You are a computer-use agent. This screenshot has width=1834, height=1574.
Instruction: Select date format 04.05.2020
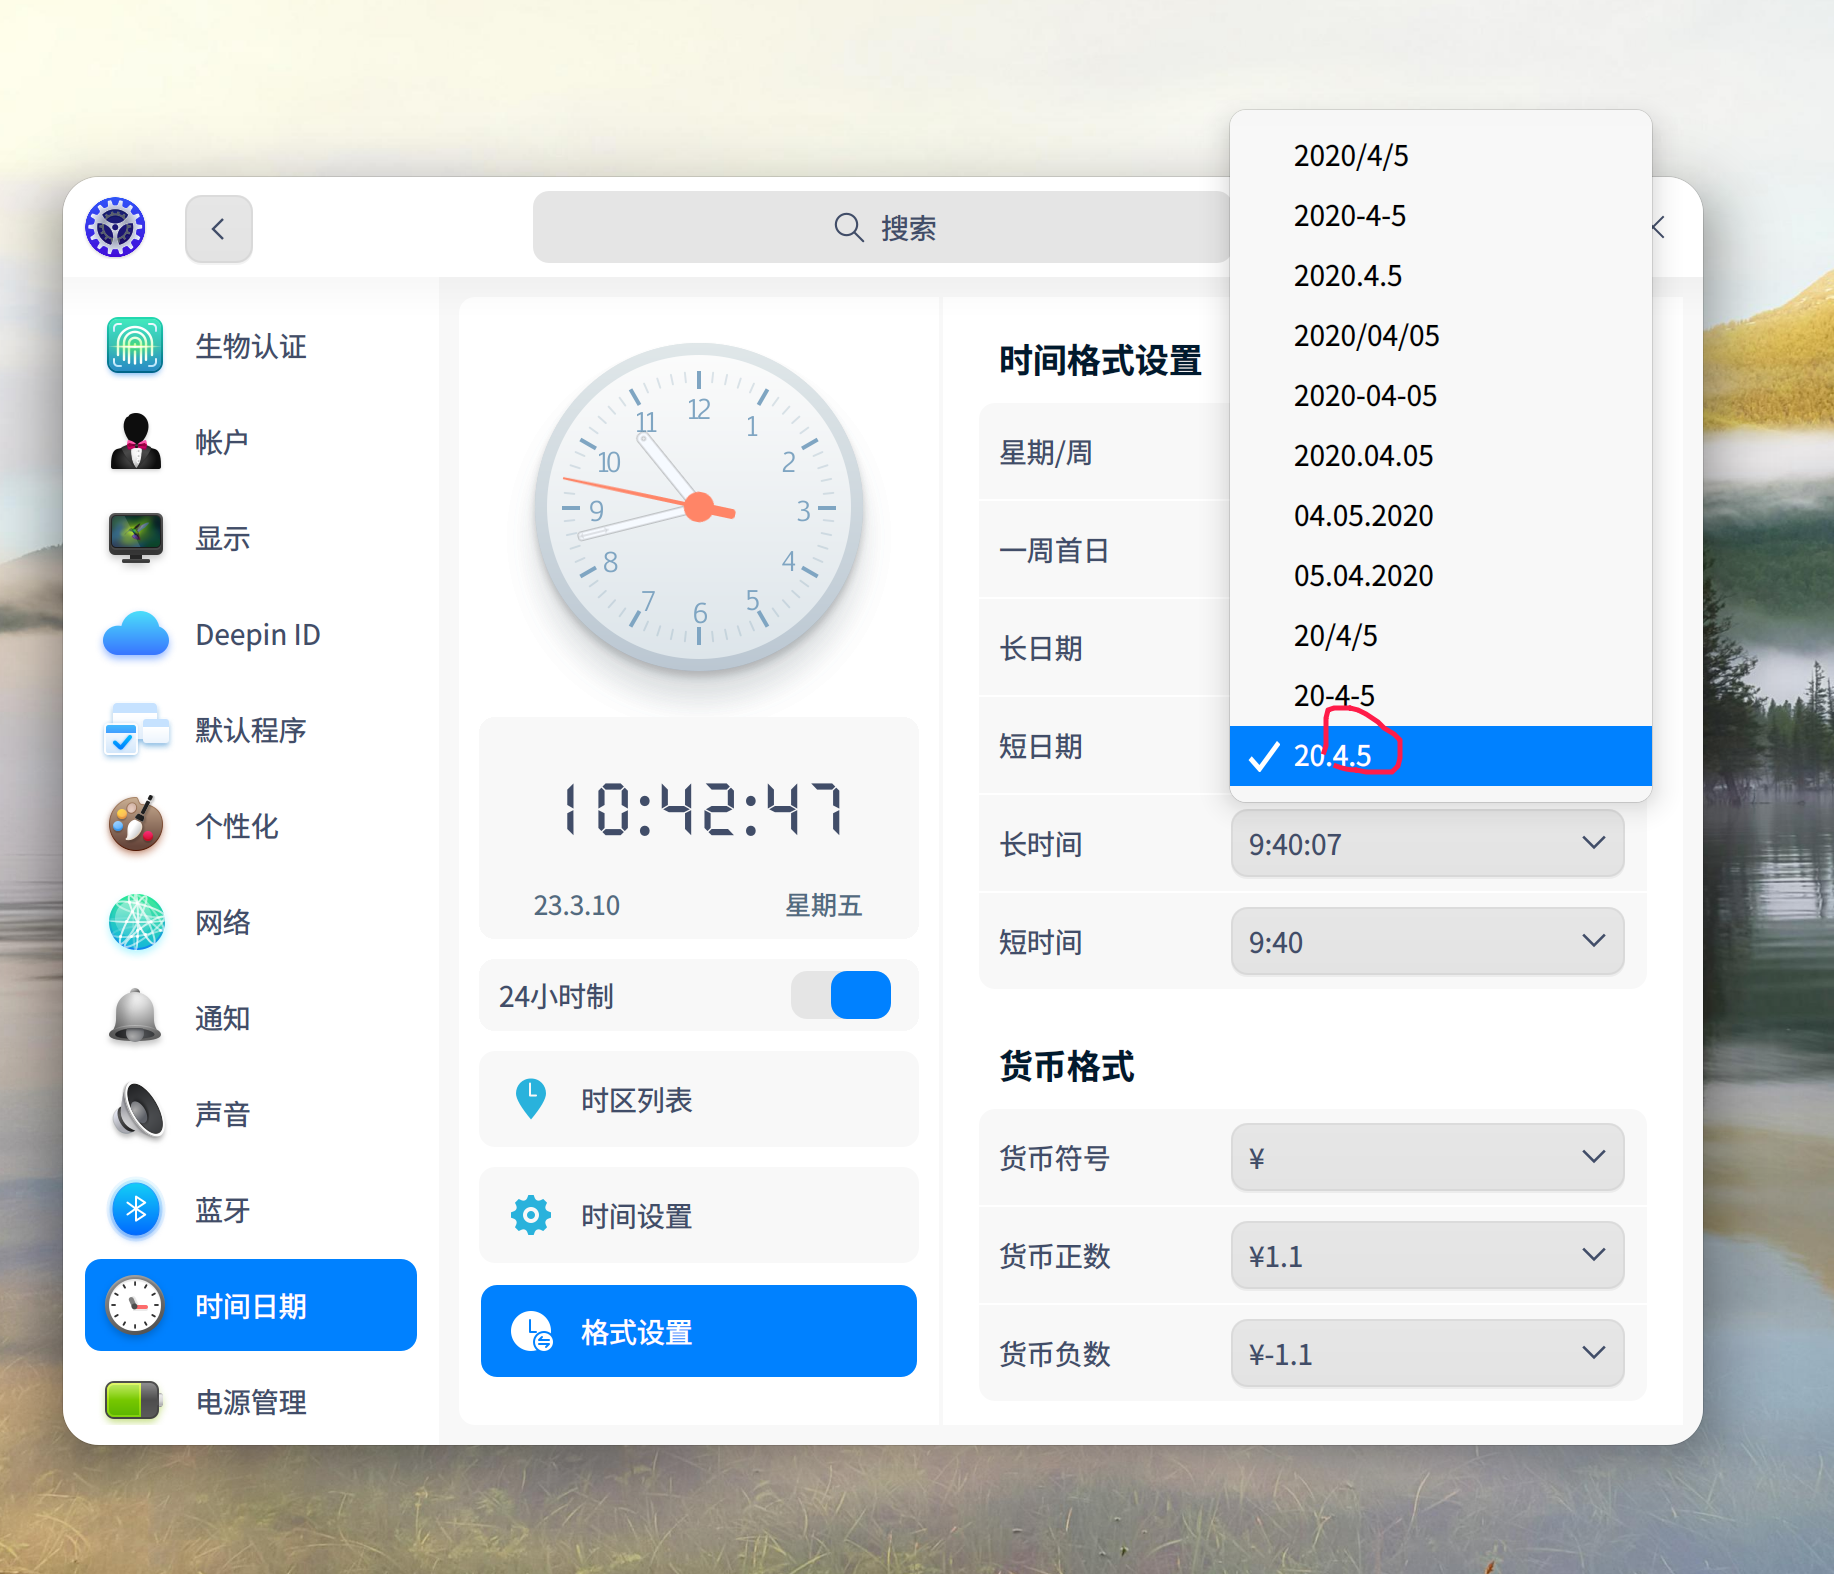tap(1440, 516)
